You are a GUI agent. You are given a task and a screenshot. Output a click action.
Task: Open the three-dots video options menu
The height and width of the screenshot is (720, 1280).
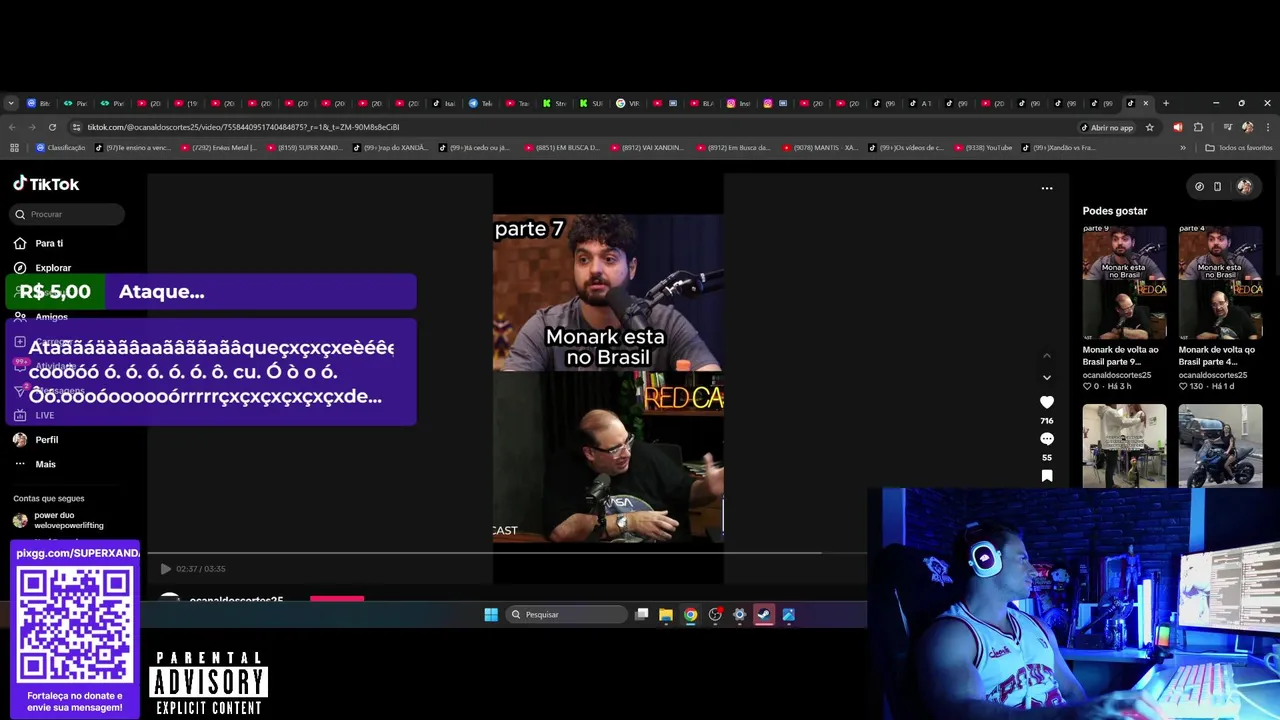[x=1047, y=188]
